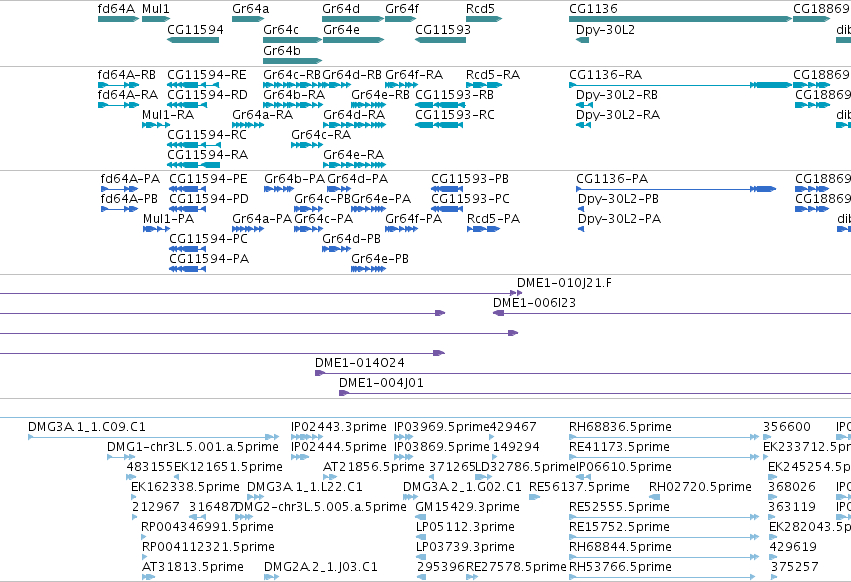Select the Gr64e gene label
Viewport: 851px width, 582px height.
click(341, 29)
